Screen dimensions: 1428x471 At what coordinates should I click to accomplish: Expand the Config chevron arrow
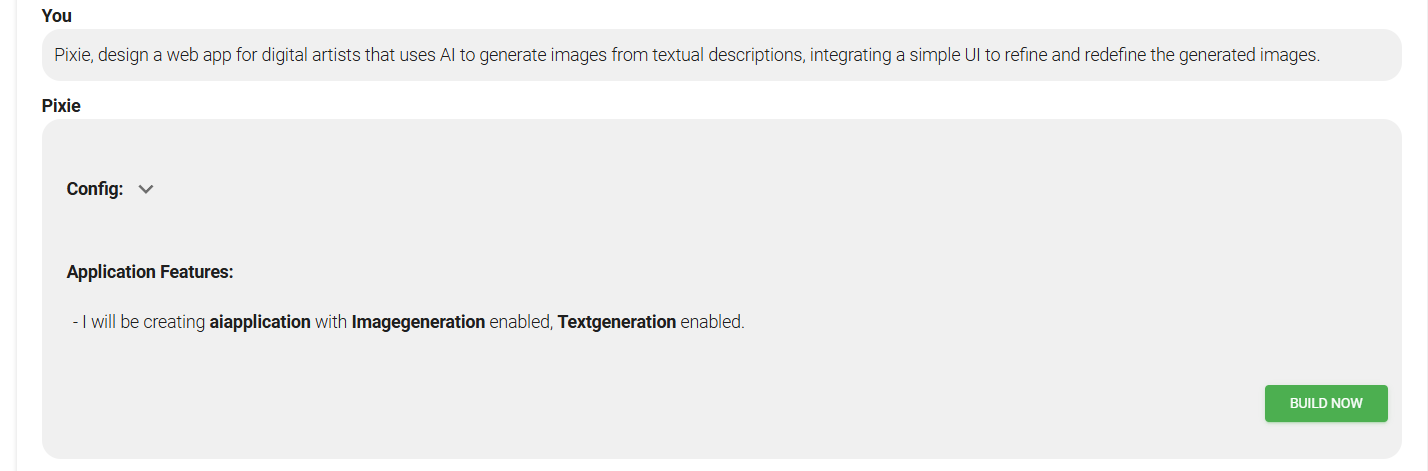(146, 189)
